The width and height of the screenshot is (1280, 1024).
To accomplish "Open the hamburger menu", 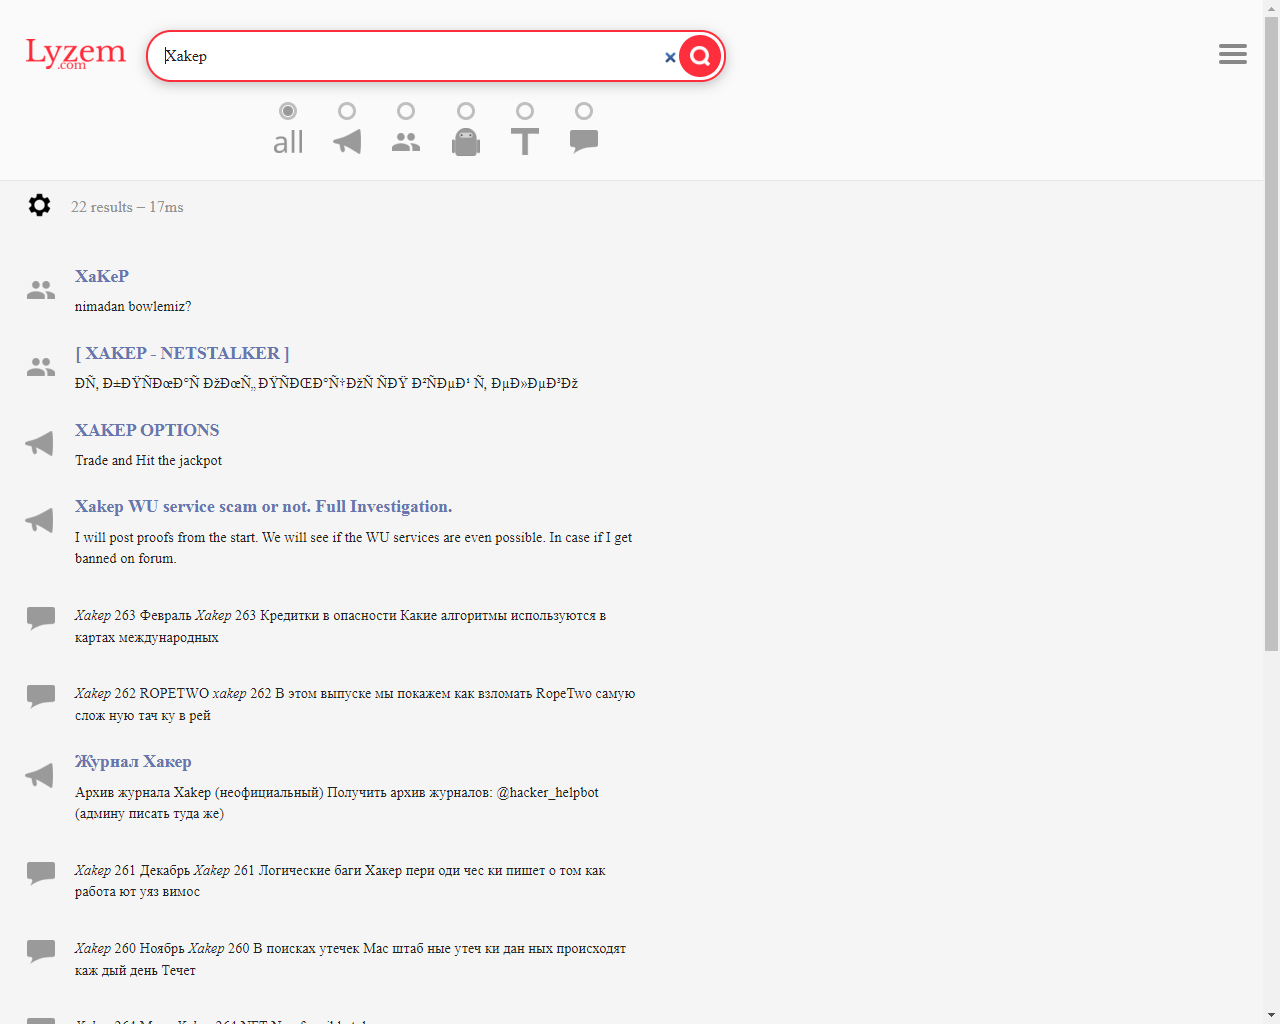I will [x=1232, y=54].
